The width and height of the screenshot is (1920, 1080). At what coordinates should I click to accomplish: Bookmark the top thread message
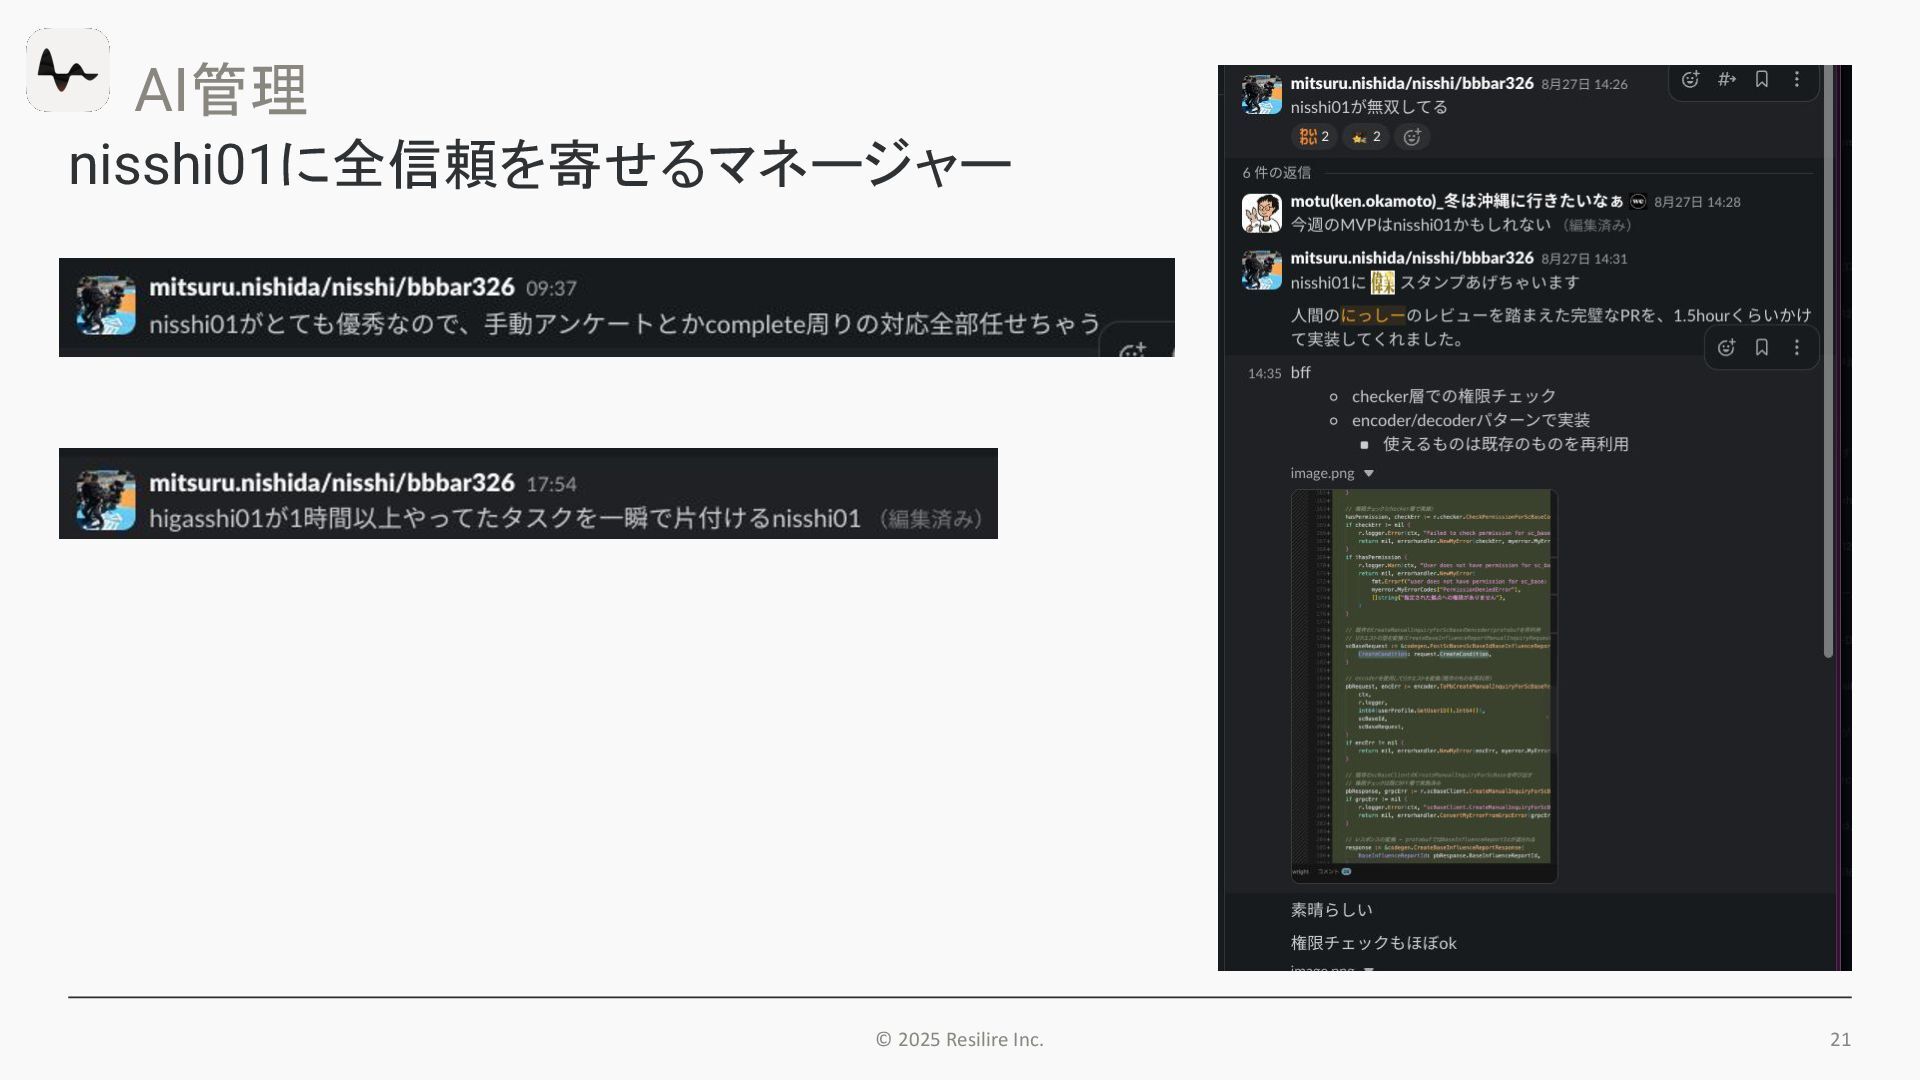[1762, 80]
